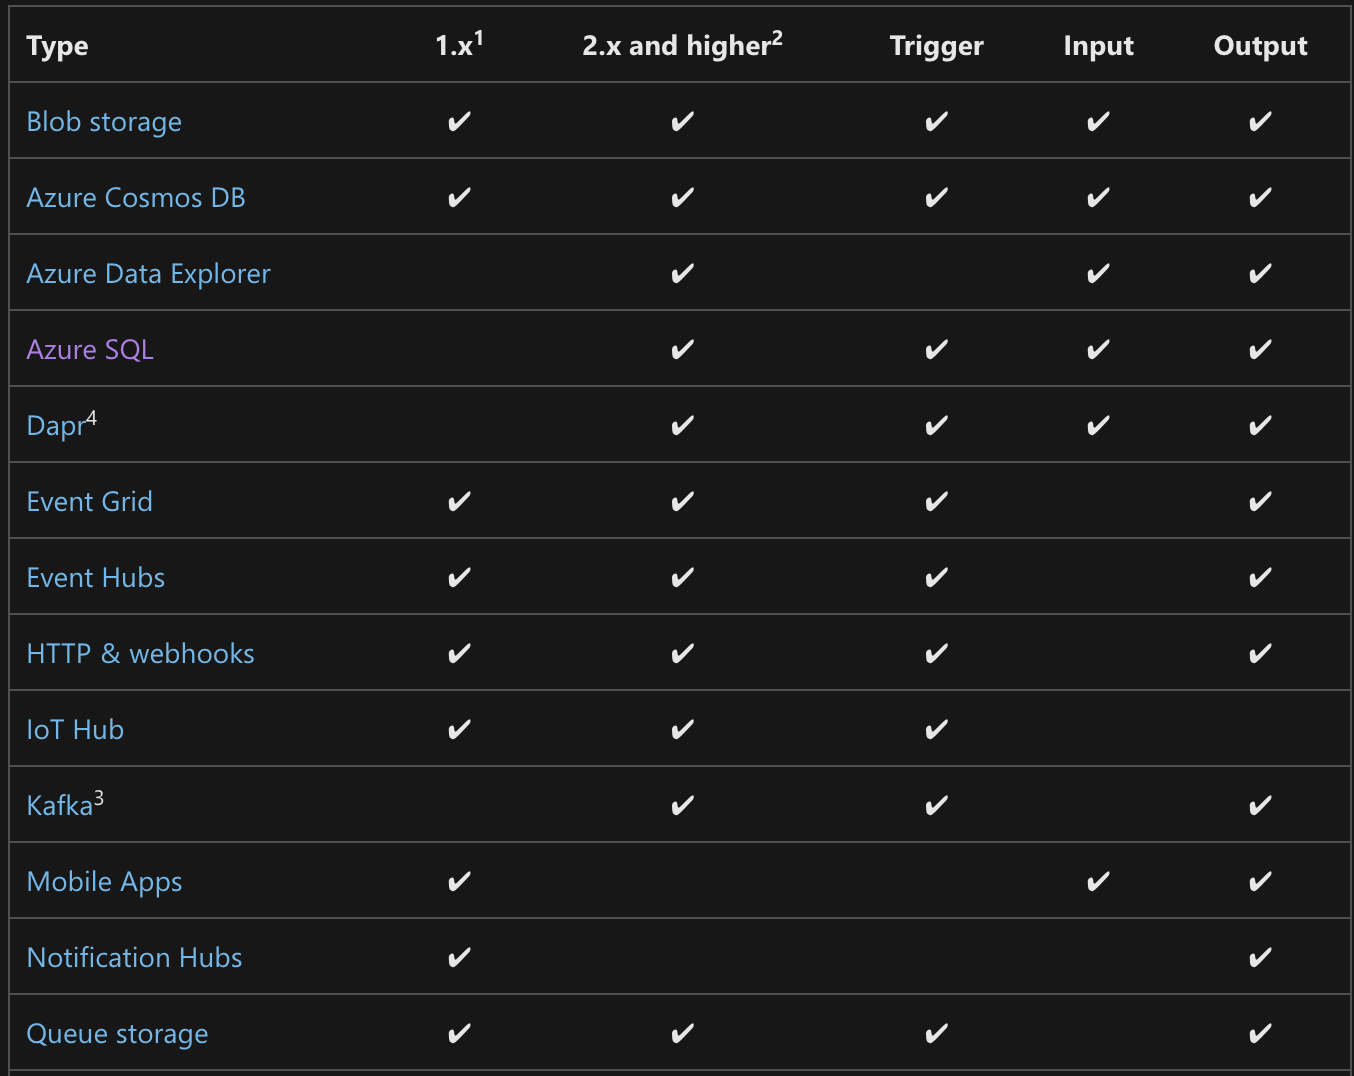This screenshot has width=1354, height=1076.
Task: Click the Kafka Output checkmark
Action: point(1261,806)
